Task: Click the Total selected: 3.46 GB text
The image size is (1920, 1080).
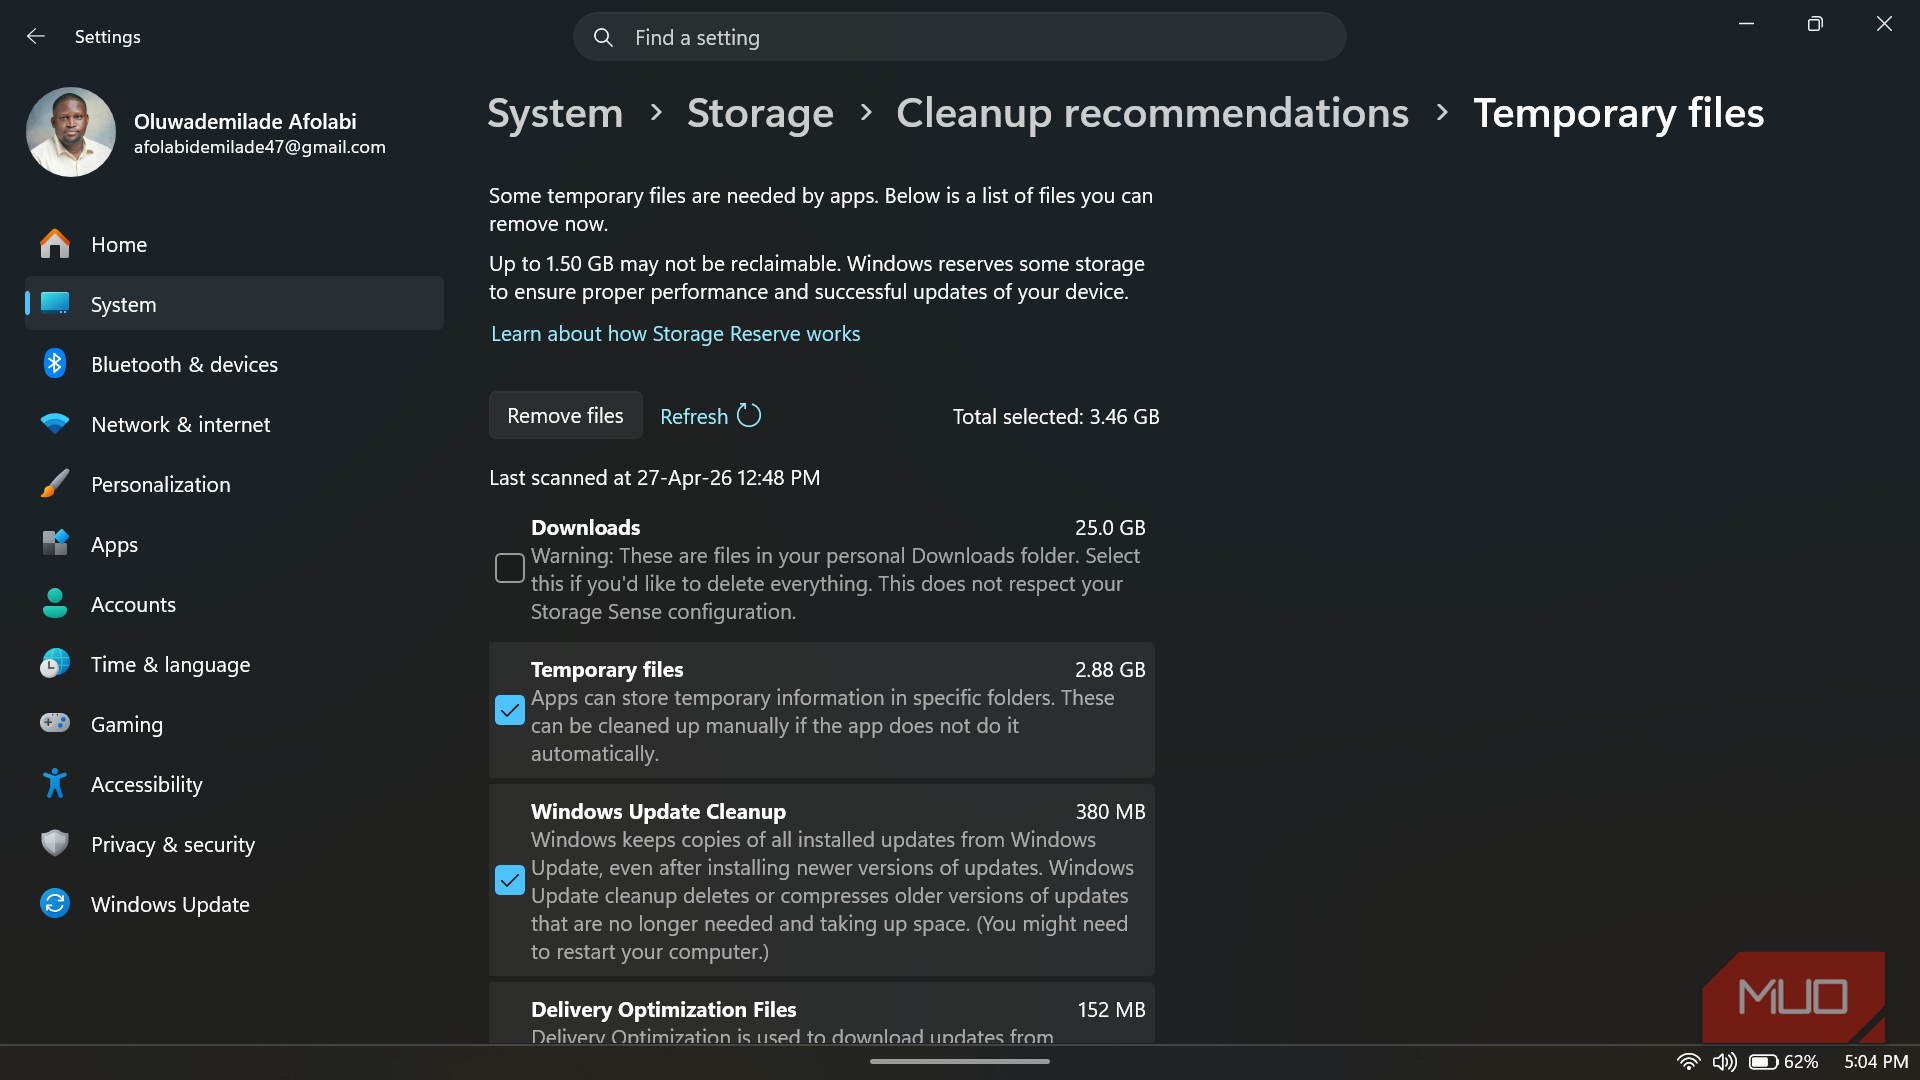Action: pyautogui.click(x=1055, y=416)
